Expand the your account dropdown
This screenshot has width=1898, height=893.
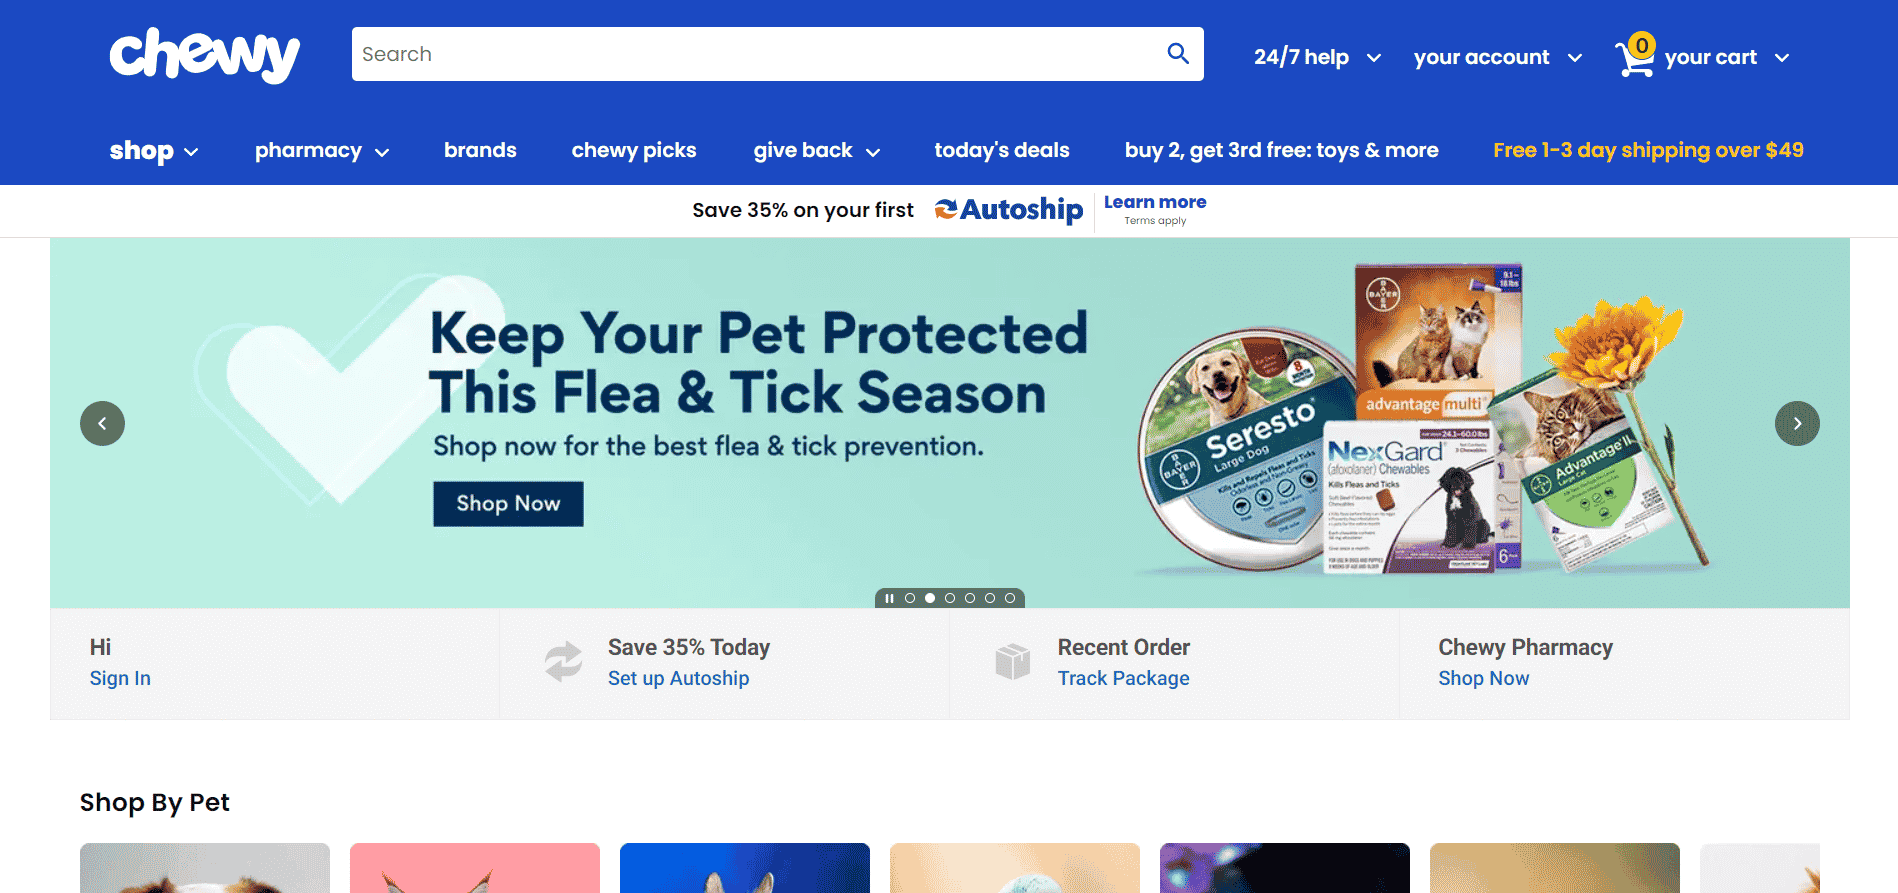[1497, 57]
